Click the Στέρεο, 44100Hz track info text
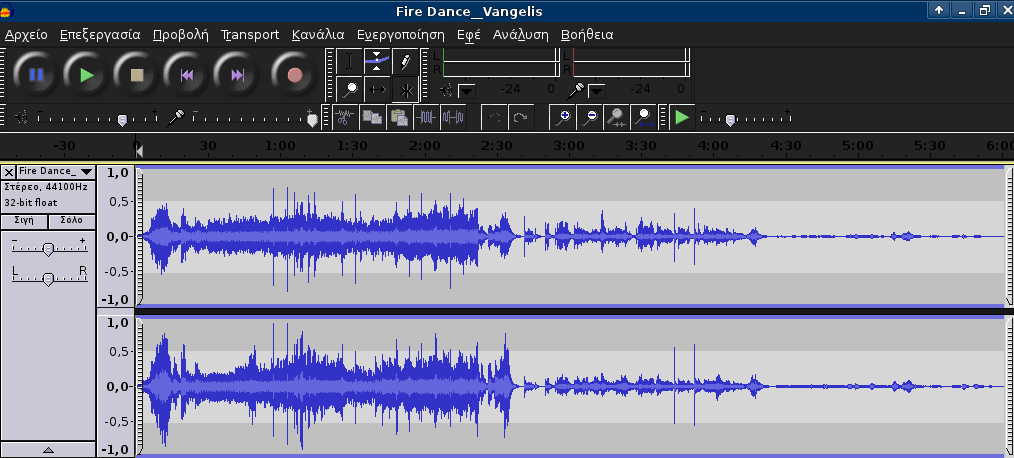This screenshot has height=458, width=1014. click(x=45, y=187)
